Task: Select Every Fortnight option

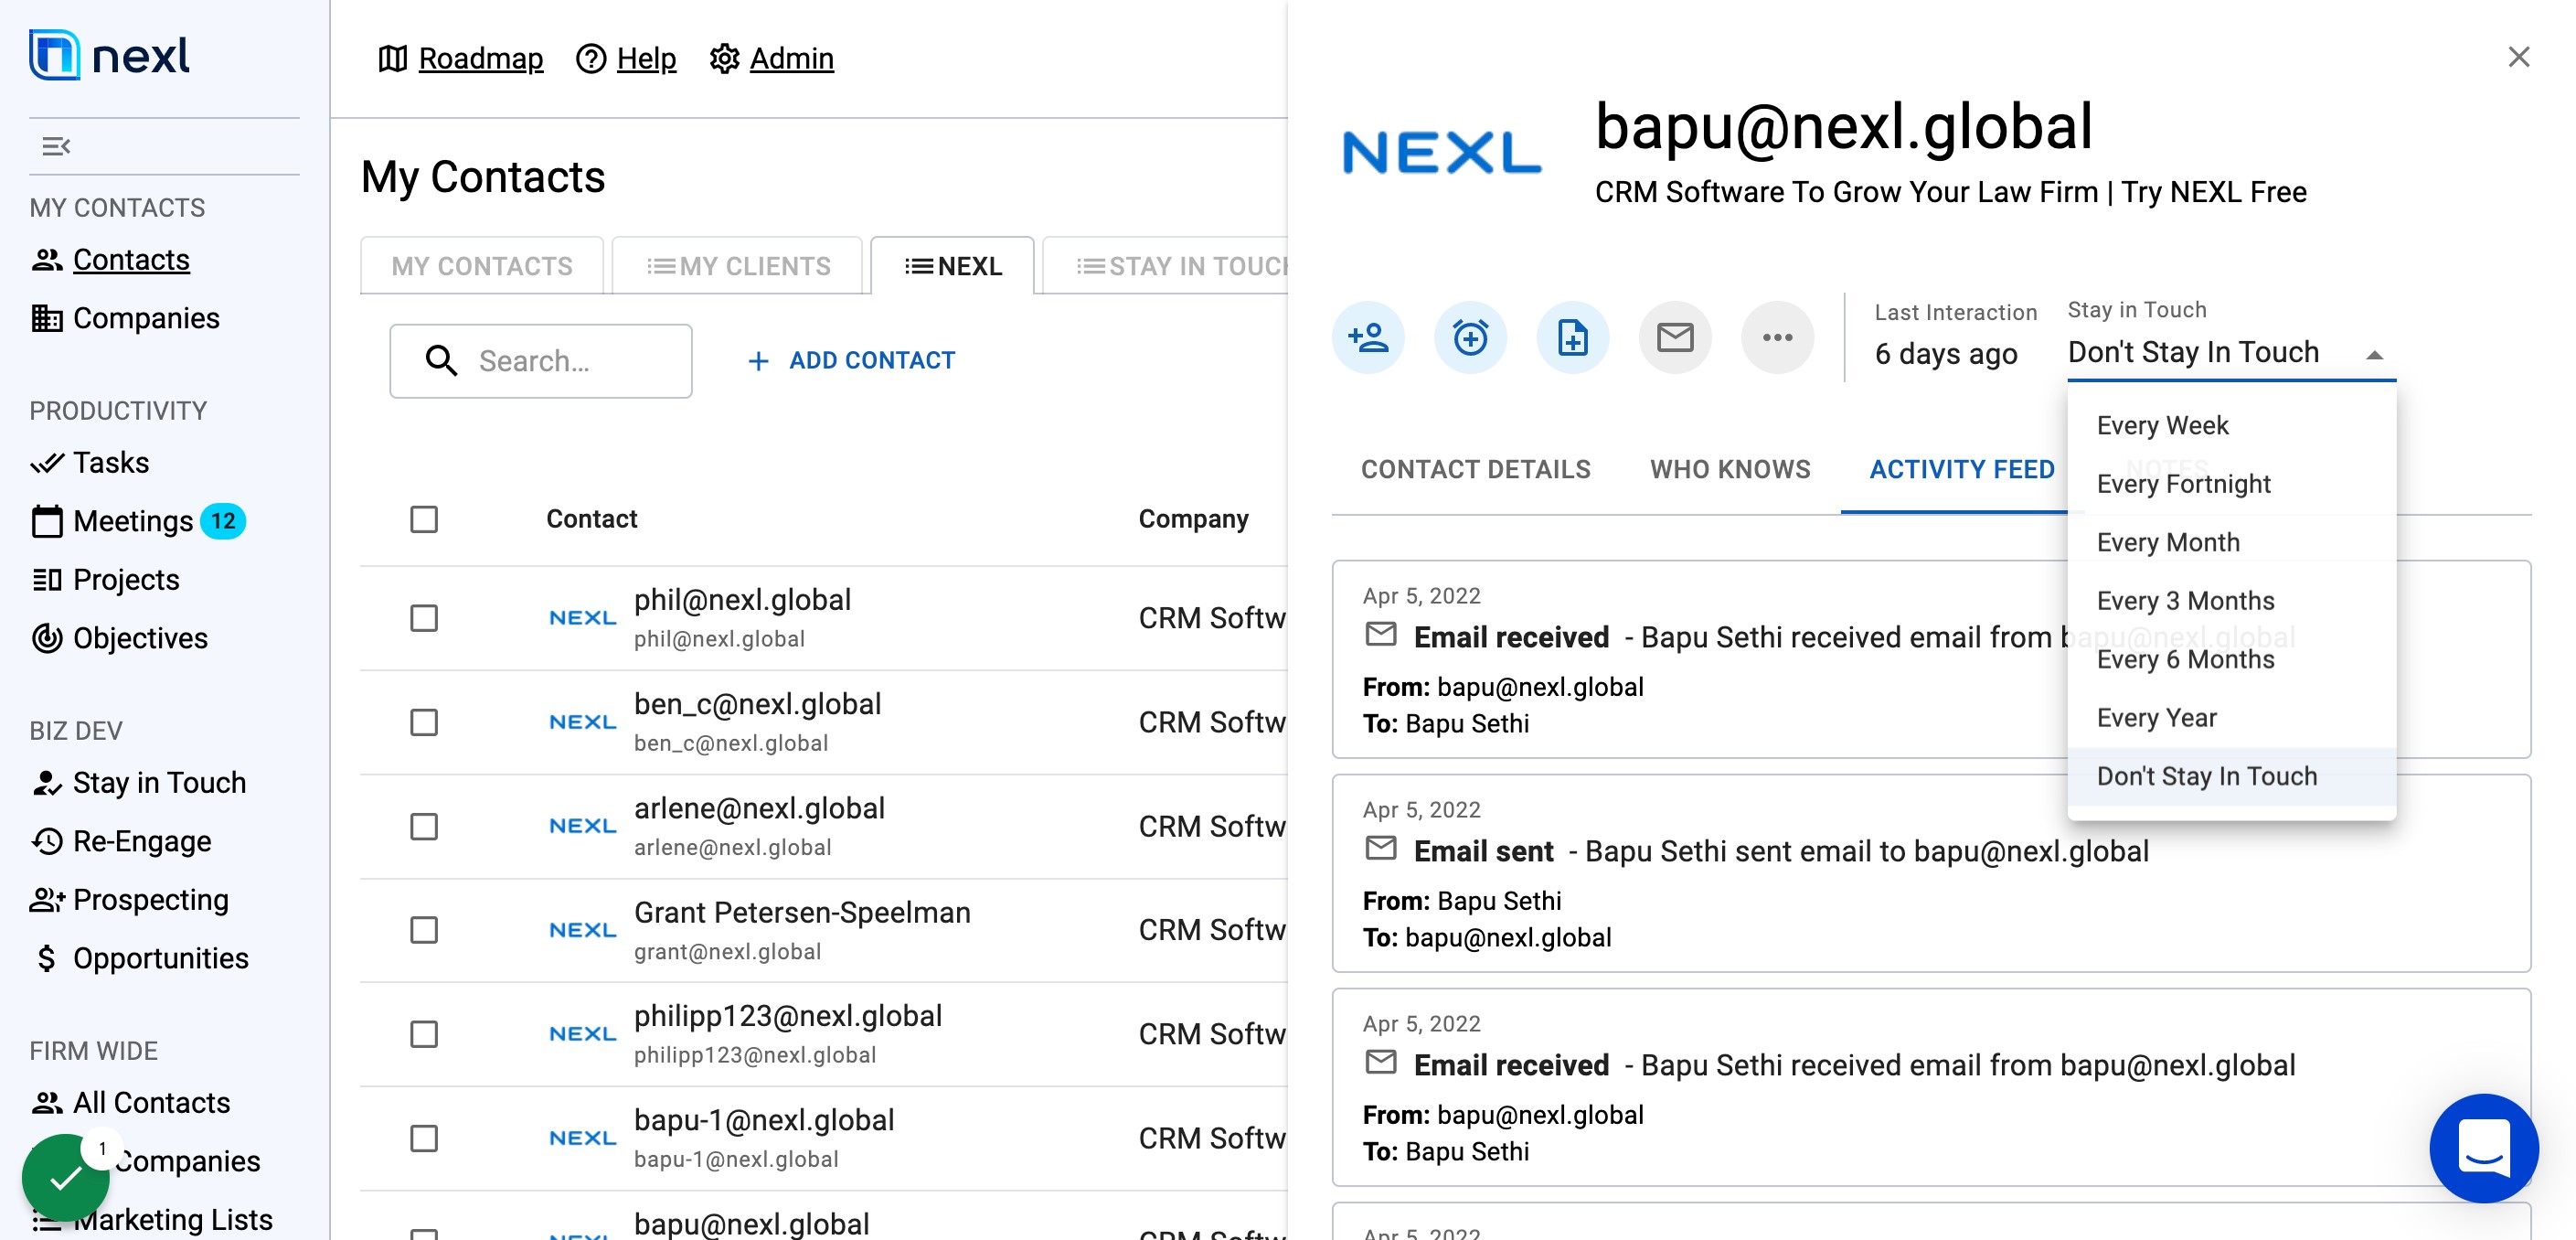Action: [2231, 484]
